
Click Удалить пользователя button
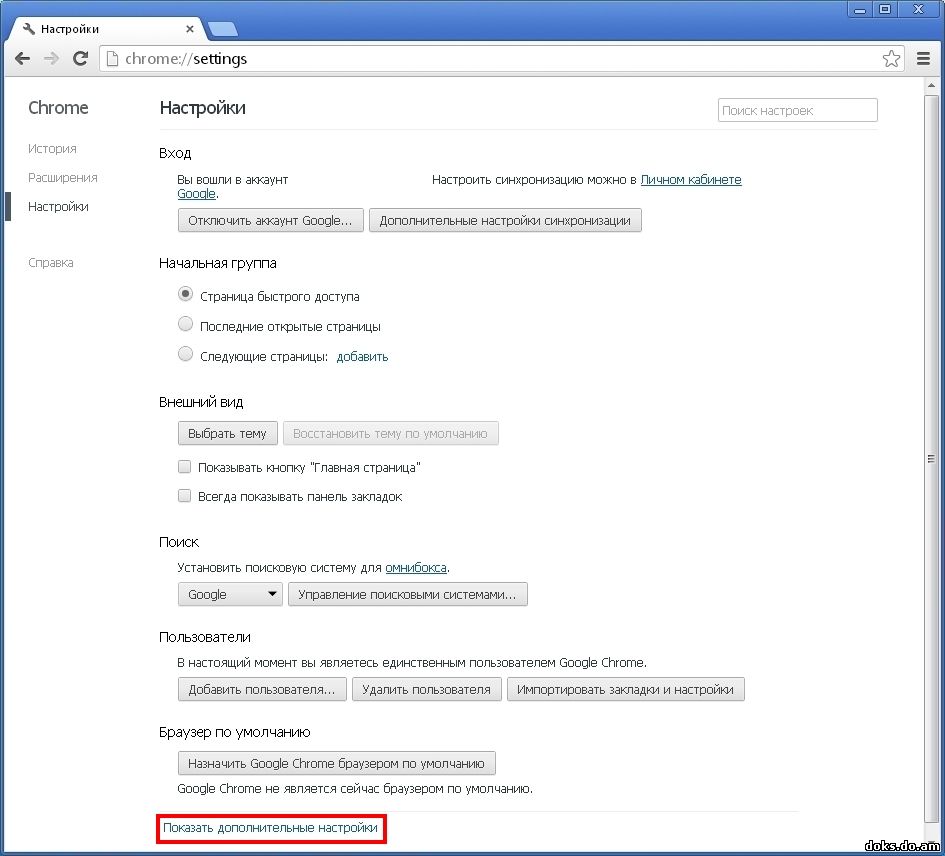pos(427,690)
